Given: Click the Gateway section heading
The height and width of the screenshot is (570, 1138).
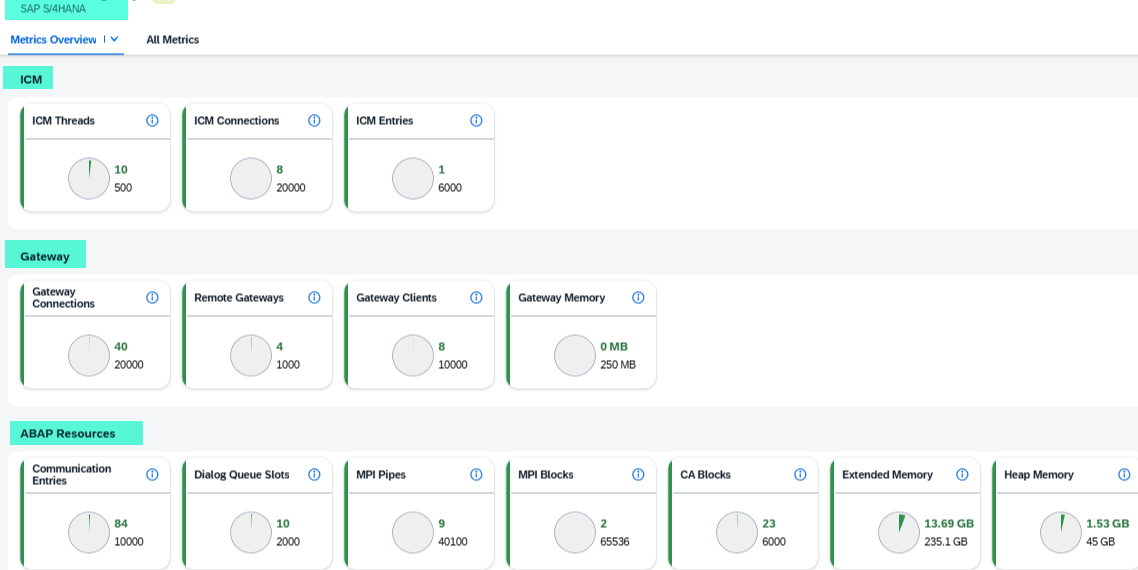Looking at the screenshot, I should click(x=45, y=256).
